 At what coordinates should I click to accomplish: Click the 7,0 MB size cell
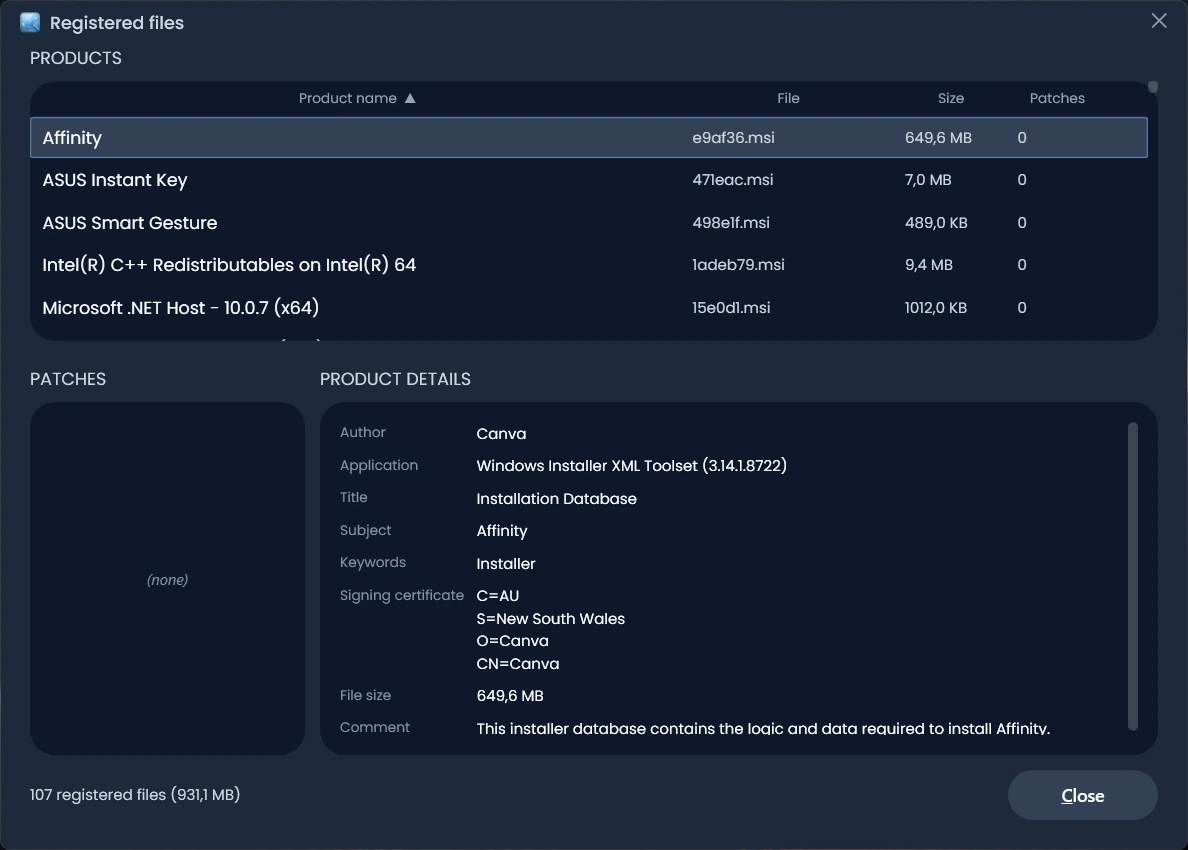coord(927,180)
